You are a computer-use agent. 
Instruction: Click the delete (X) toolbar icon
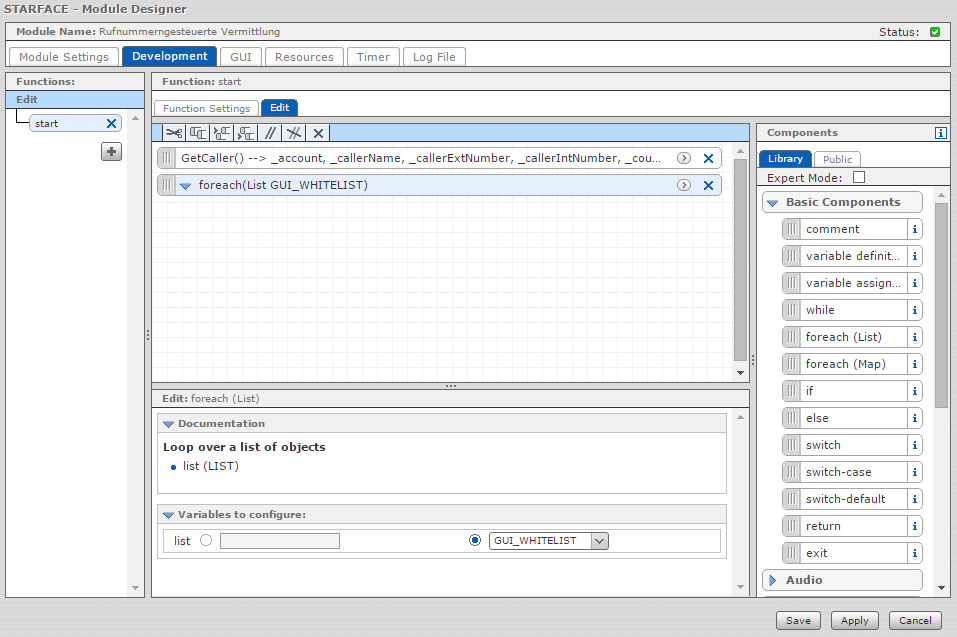tap(318, 133)
